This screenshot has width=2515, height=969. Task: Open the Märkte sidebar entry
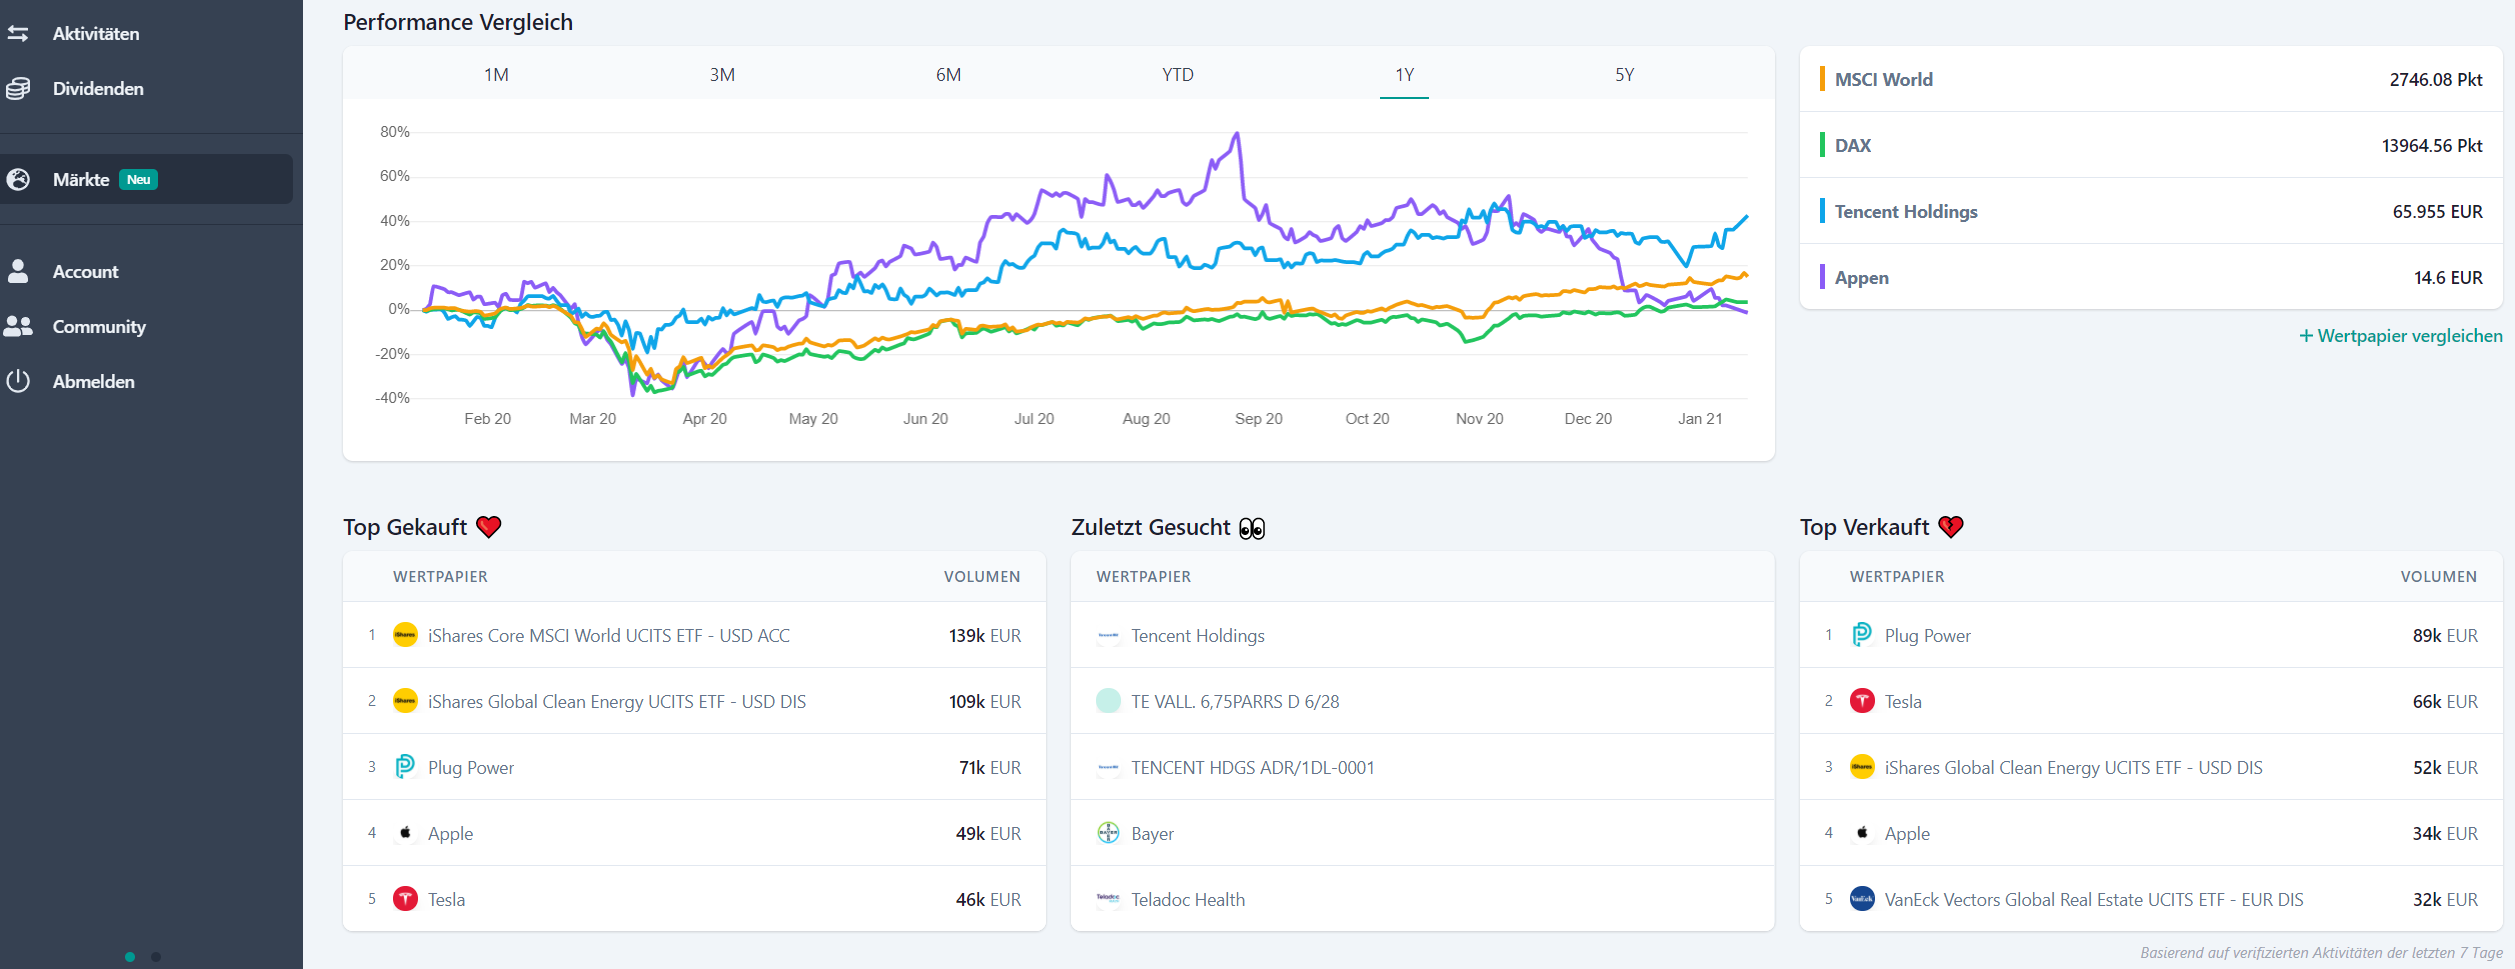coord(146,180)
